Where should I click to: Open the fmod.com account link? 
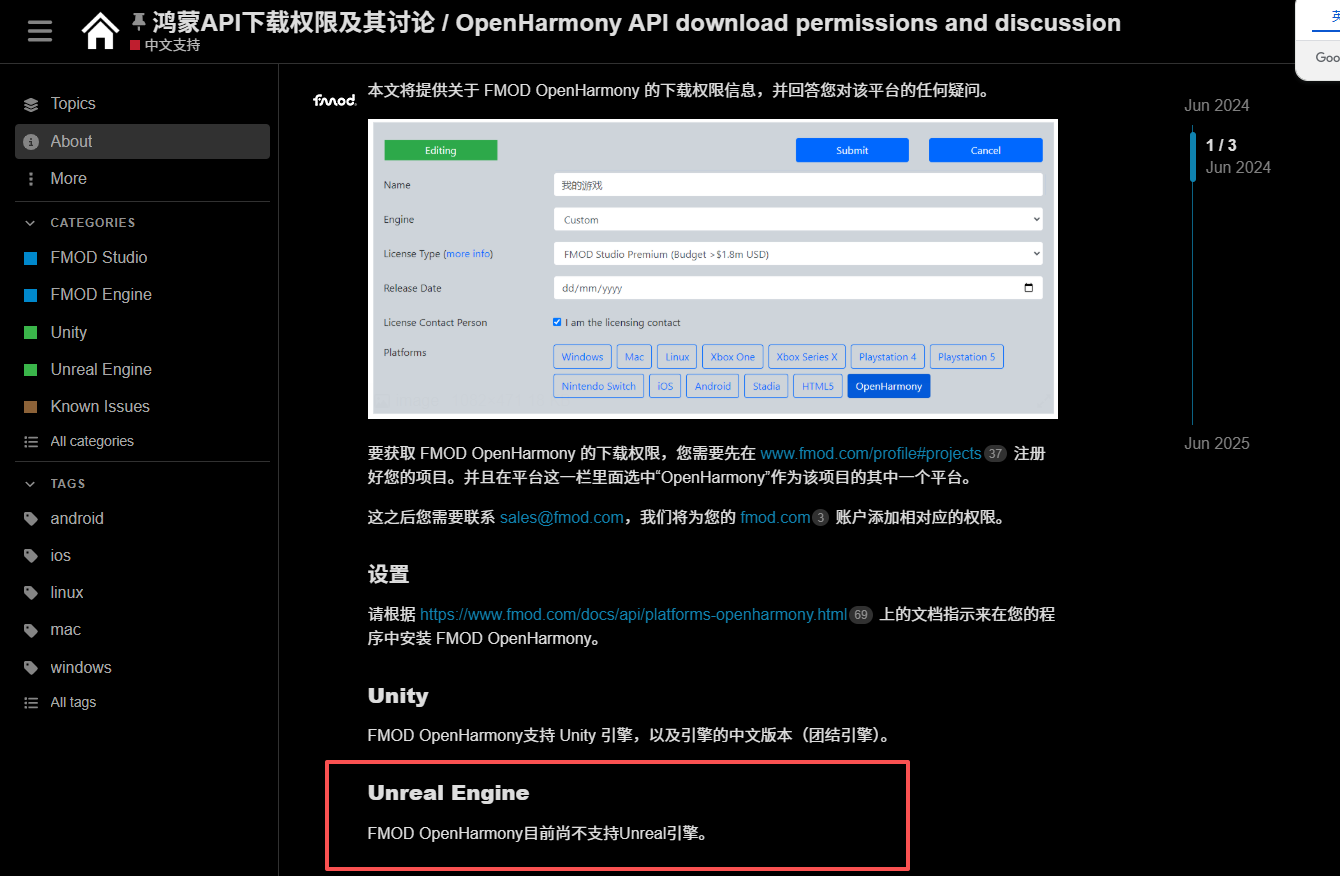[x=775, y=518]
